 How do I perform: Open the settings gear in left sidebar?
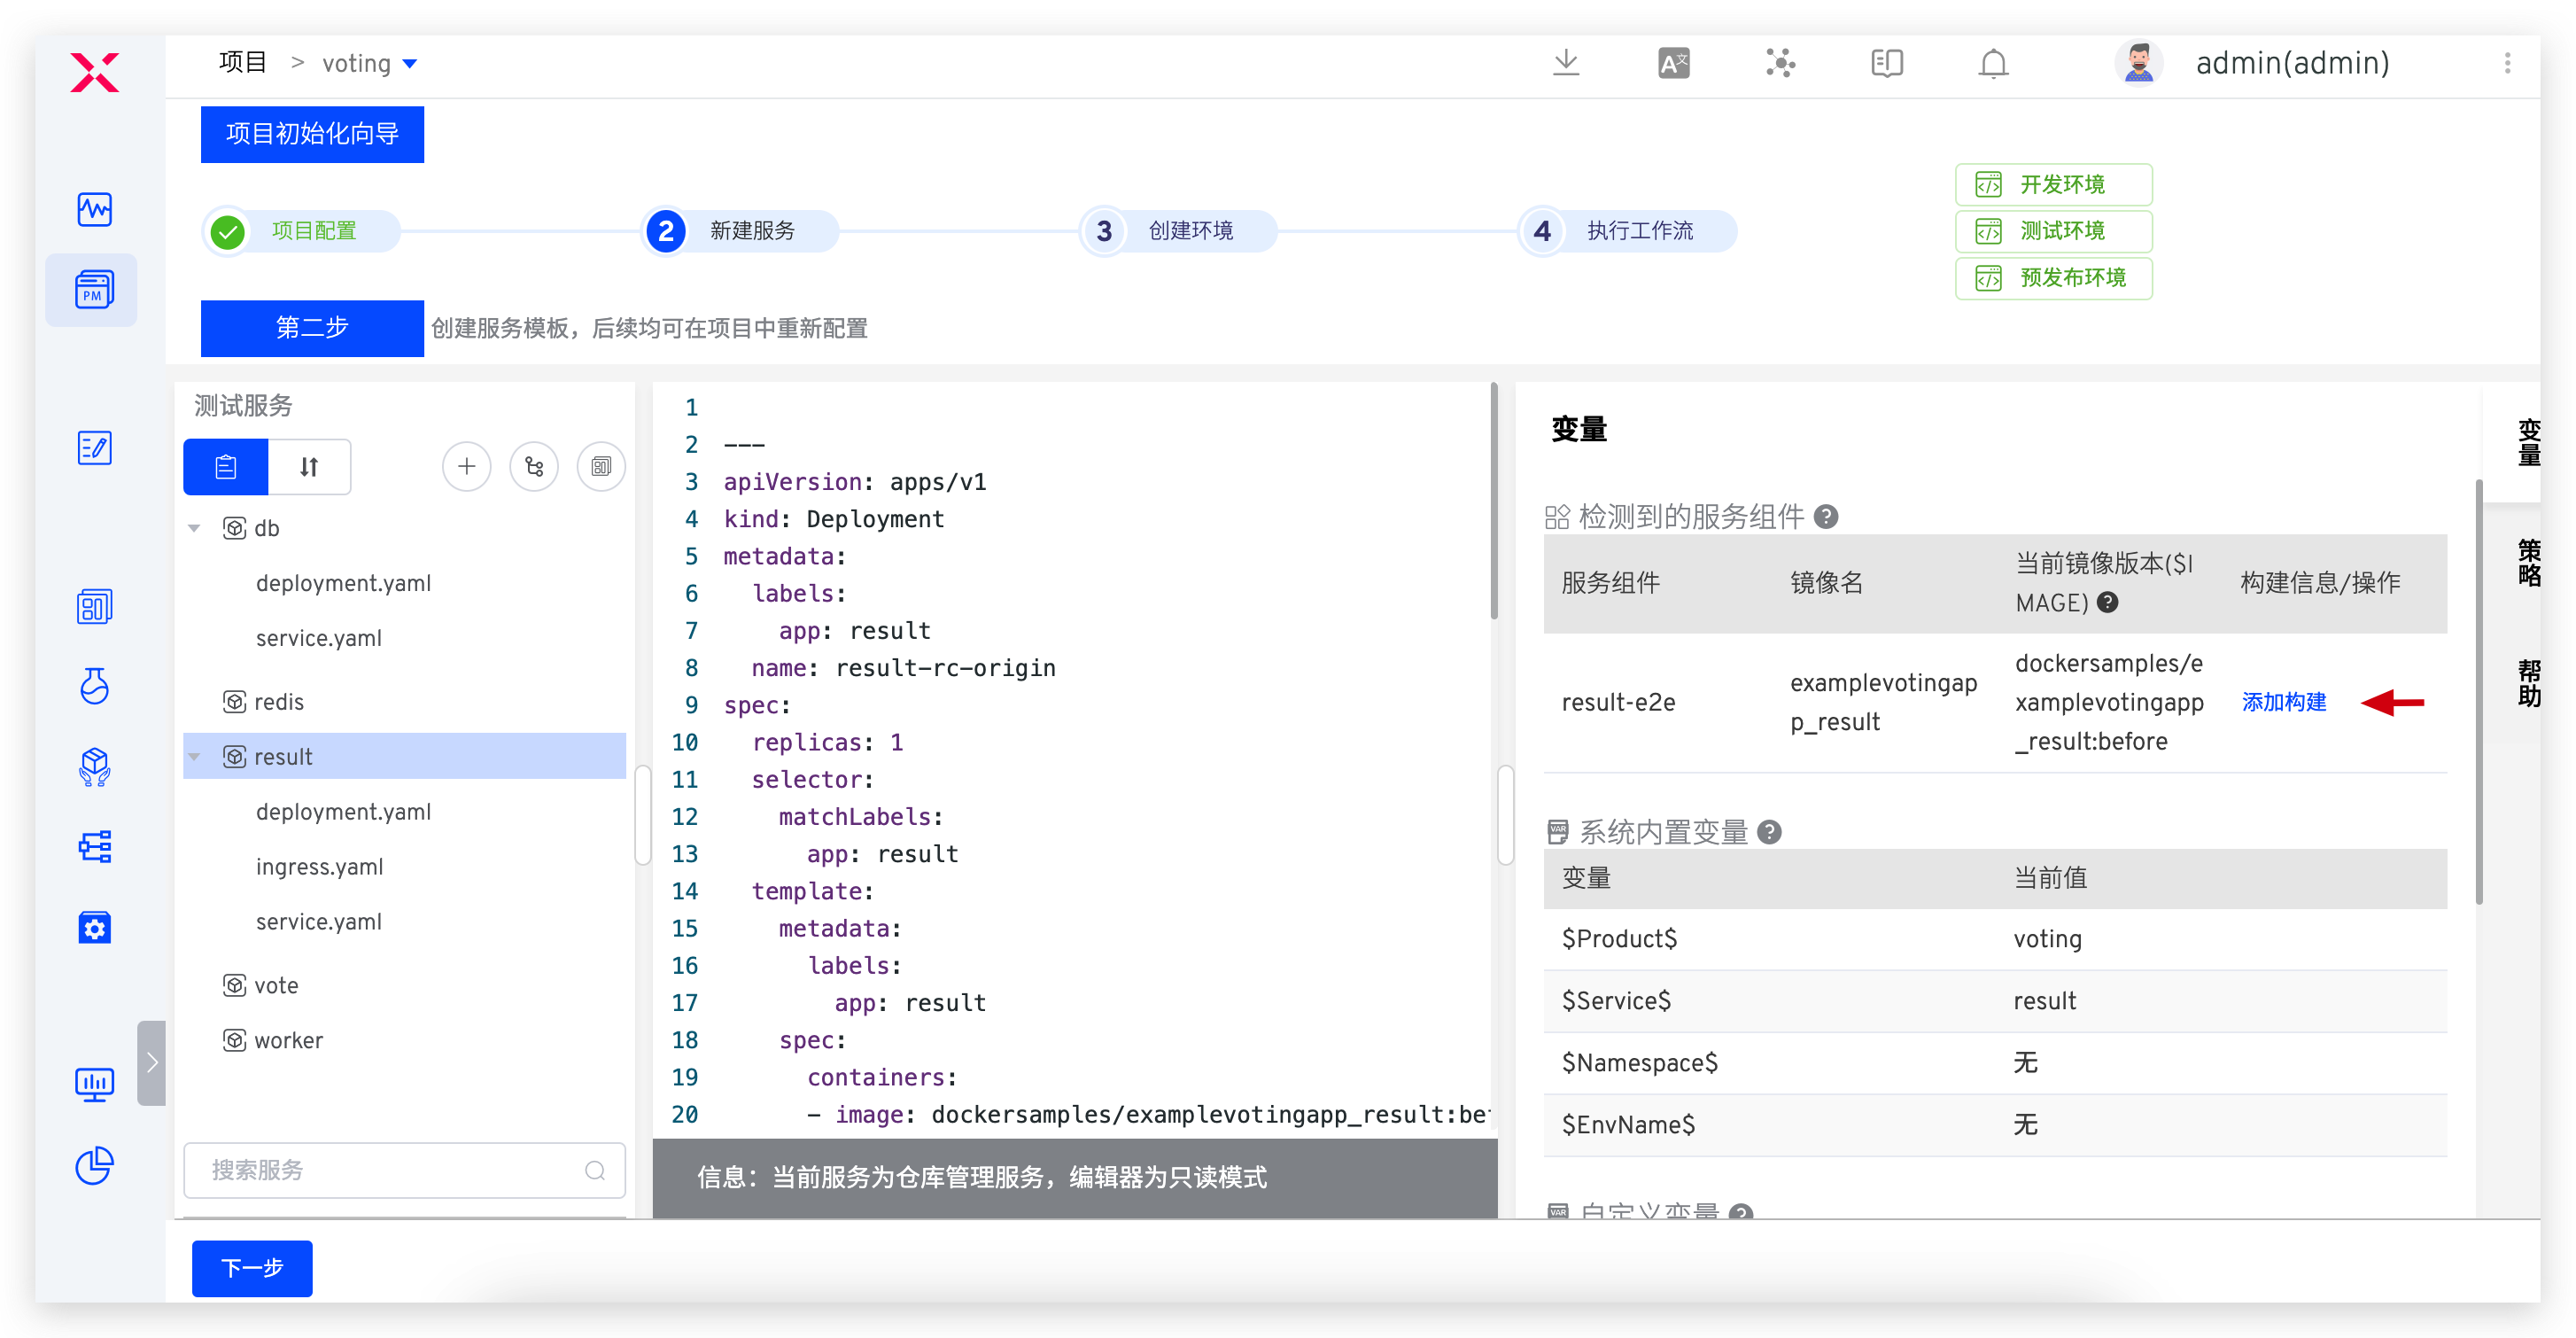[94, 928]
